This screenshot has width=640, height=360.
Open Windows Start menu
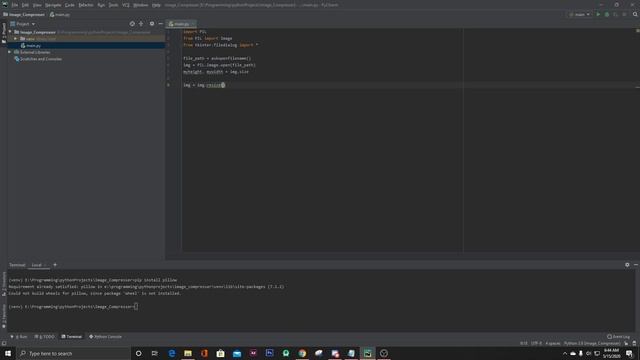coord(8,353)
